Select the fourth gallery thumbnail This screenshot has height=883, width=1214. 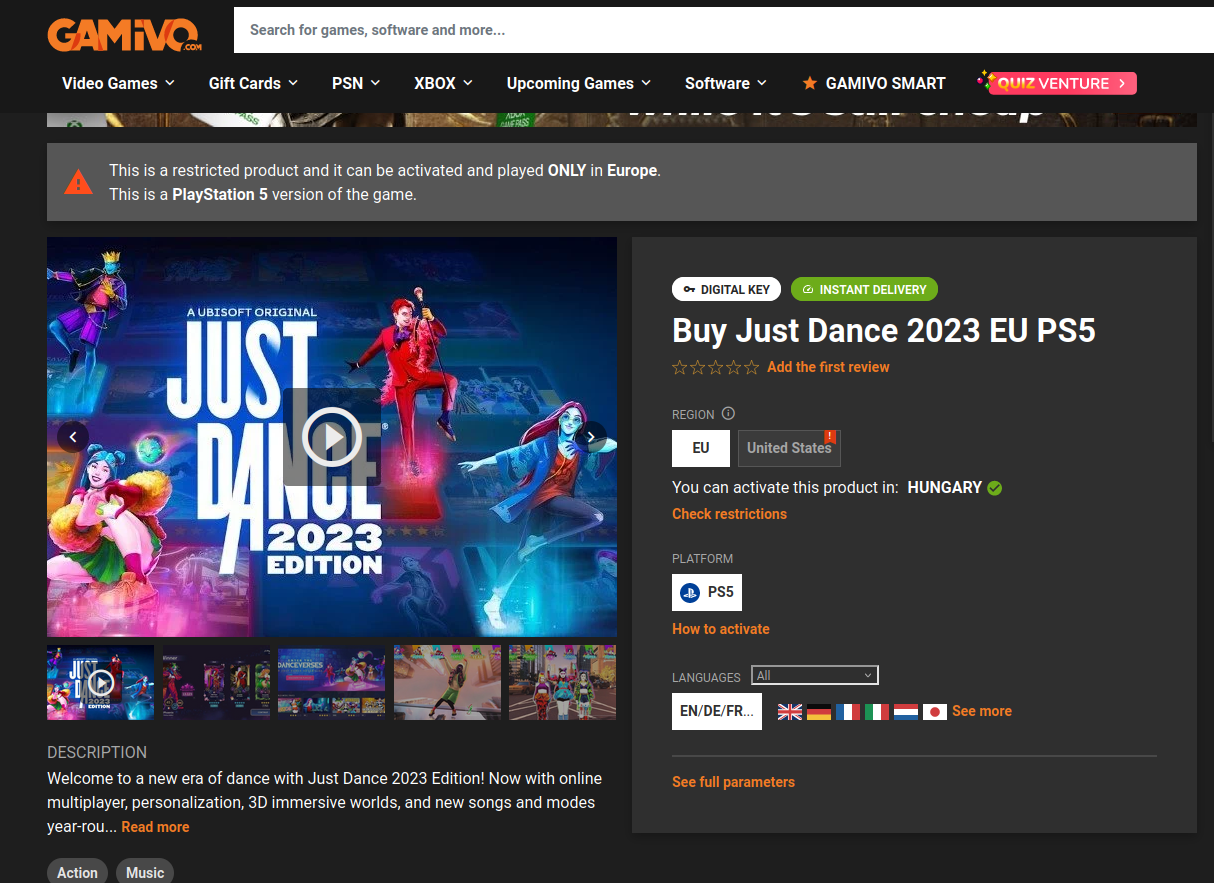(447, 682)
